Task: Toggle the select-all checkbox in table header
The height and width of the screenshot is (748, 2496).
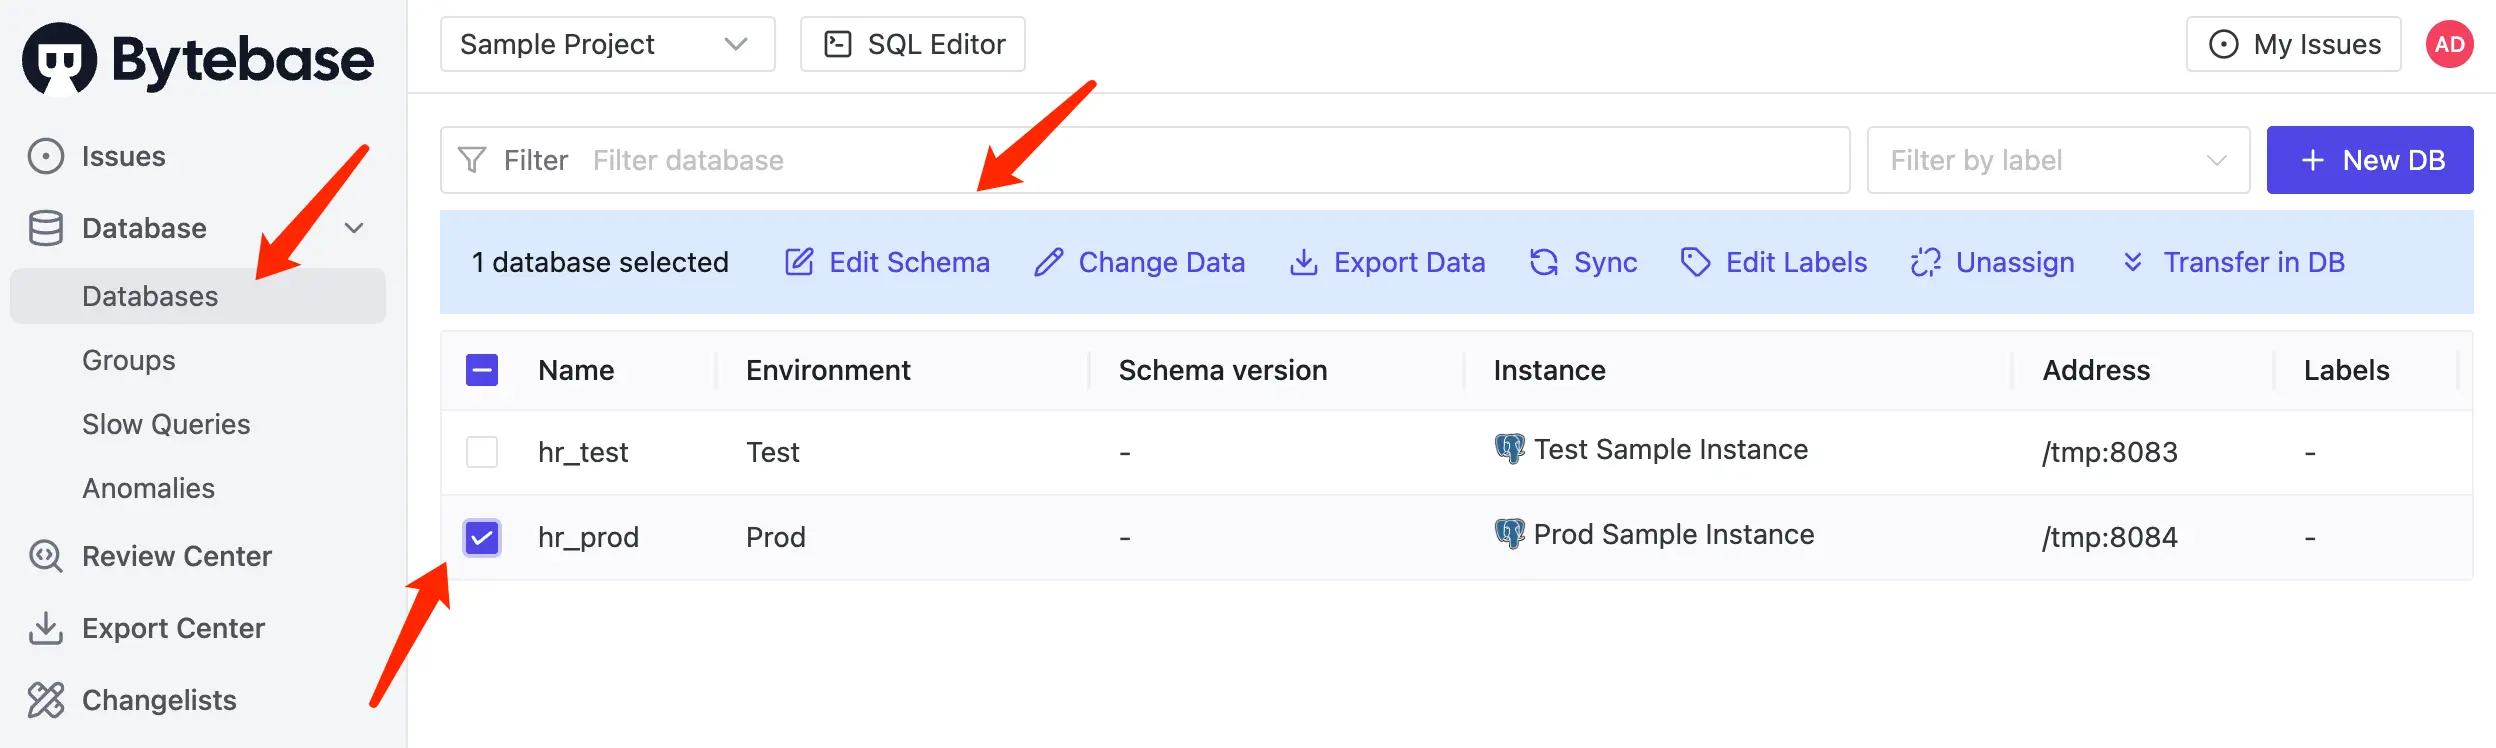Action: (x=482, y=370)
